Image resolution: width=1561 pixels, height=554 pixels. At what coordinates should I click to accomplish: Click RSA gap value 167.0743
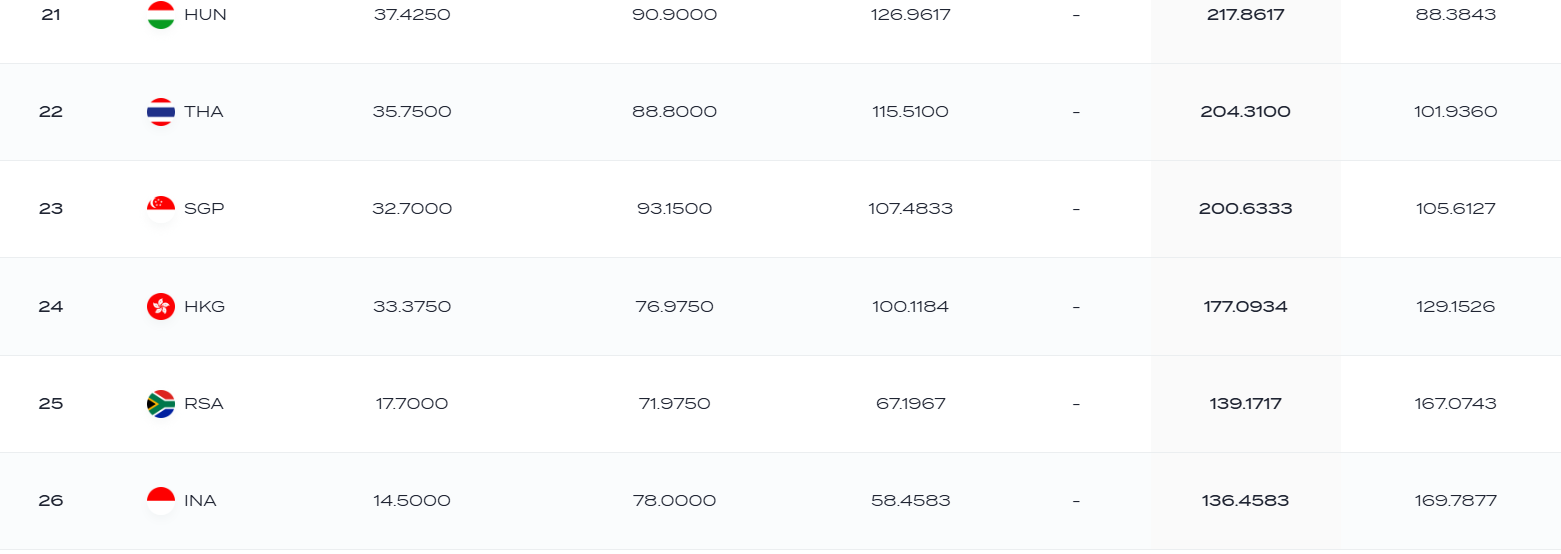coord(1456,404)
